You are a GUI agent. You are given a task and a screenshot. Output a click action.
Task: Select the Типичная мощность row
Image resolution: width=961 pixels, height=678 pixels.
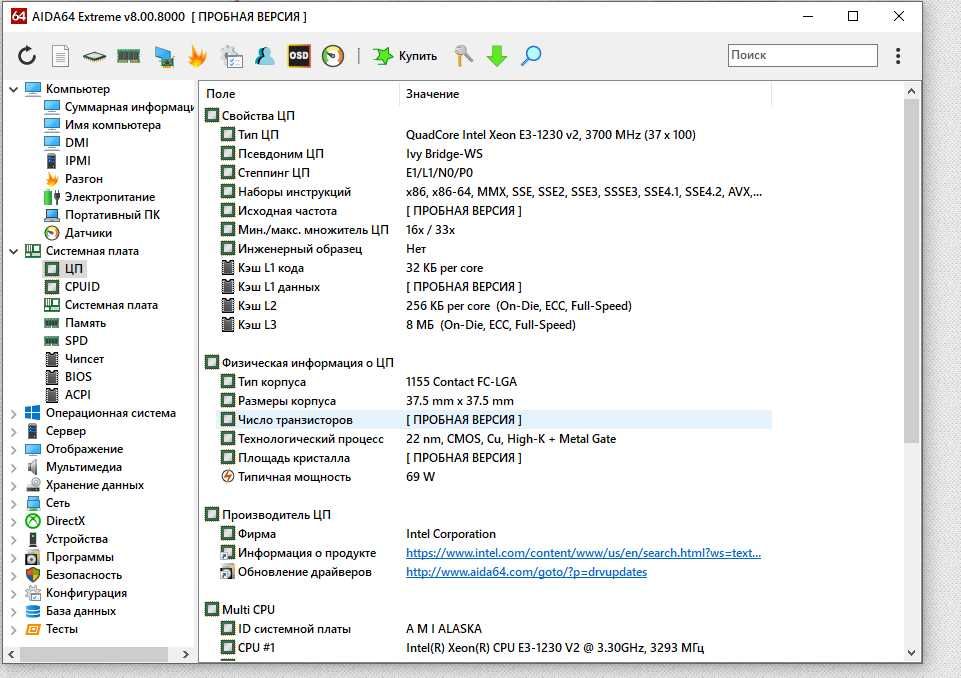click(x=487, y=477)
